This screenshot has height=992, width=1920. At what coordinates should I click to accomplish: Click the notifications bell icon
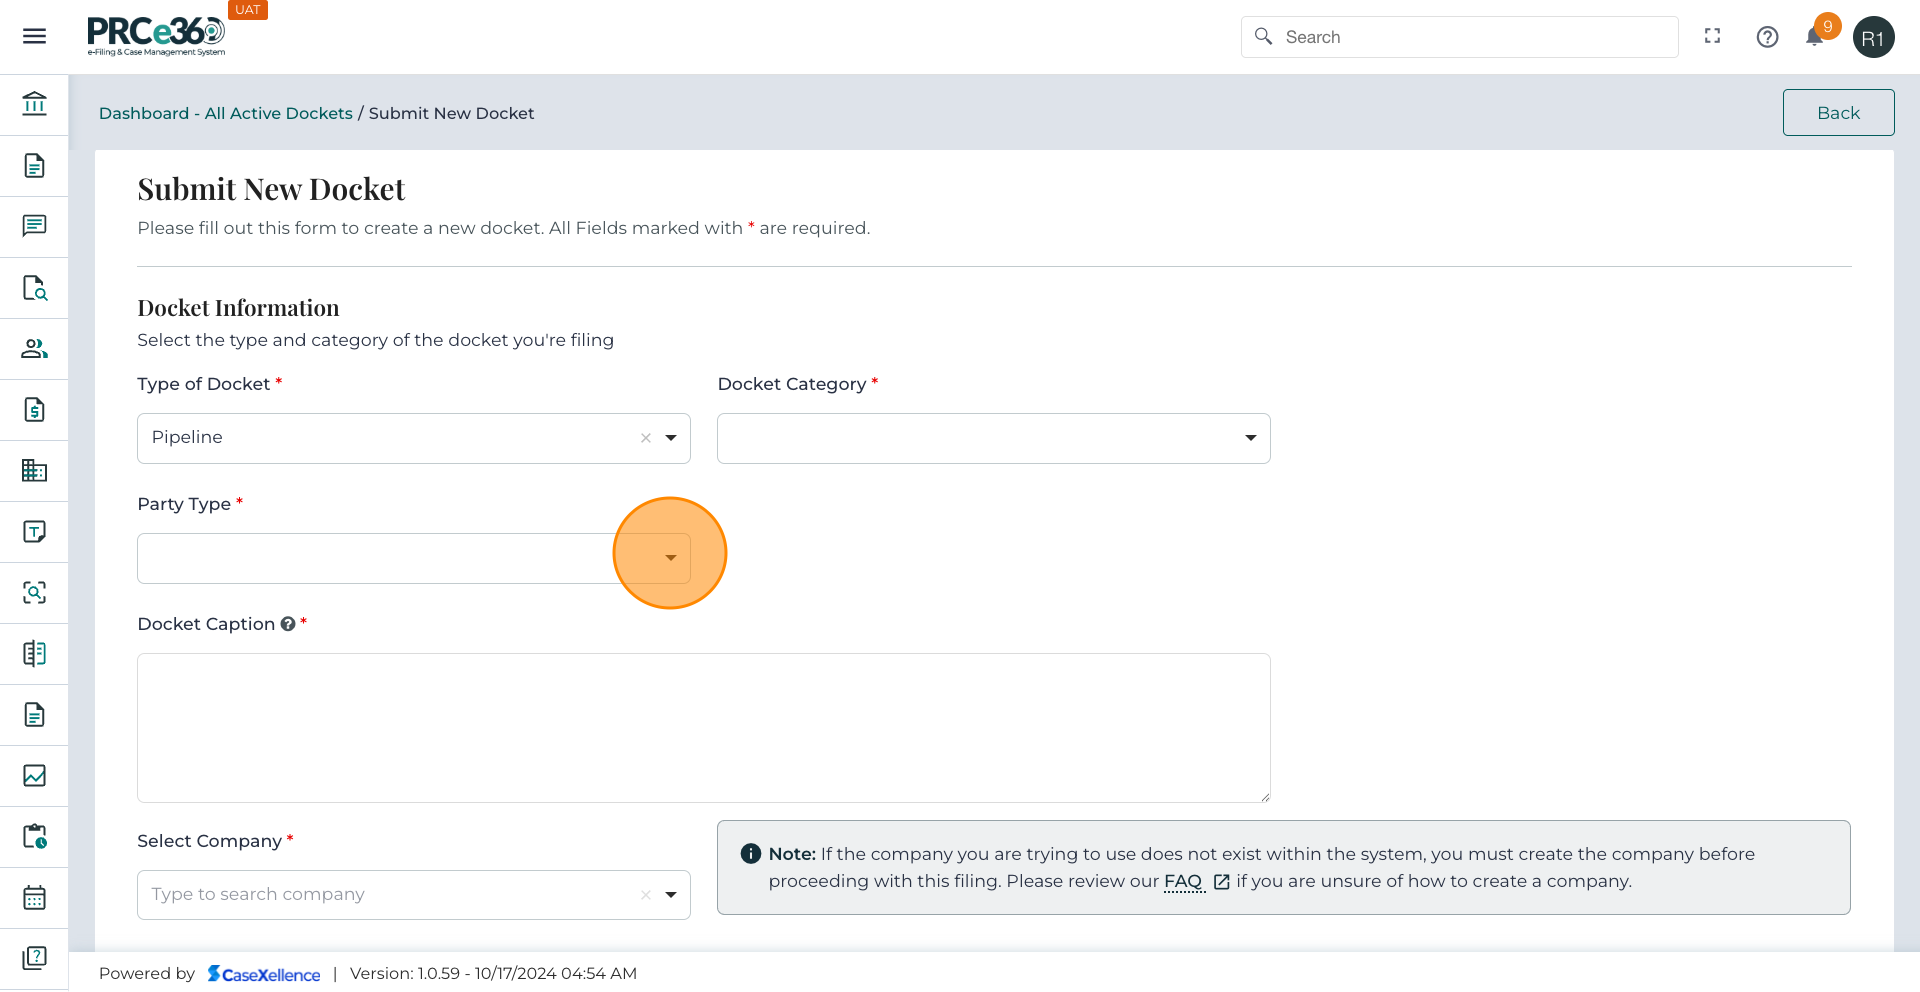(1814, 38)
